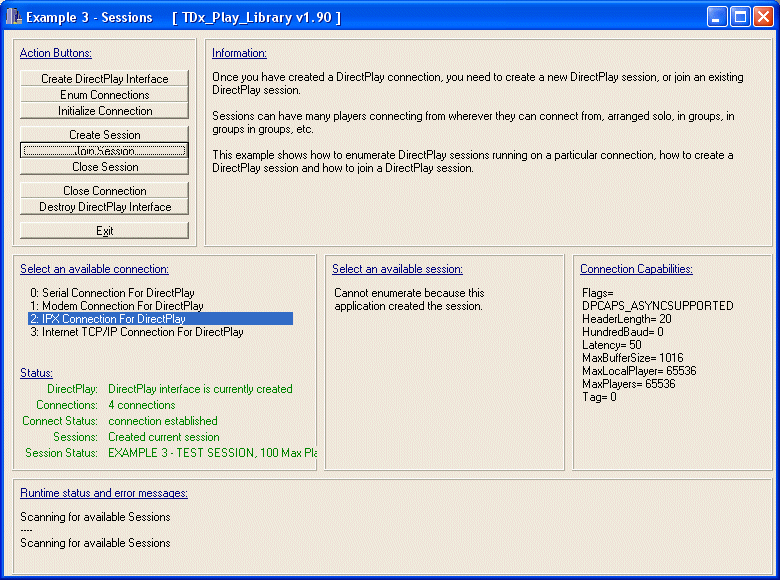The width and height of the screenshot is (780, 580).
Task: Click the Enum Connections button
Action: coord(104,95)
